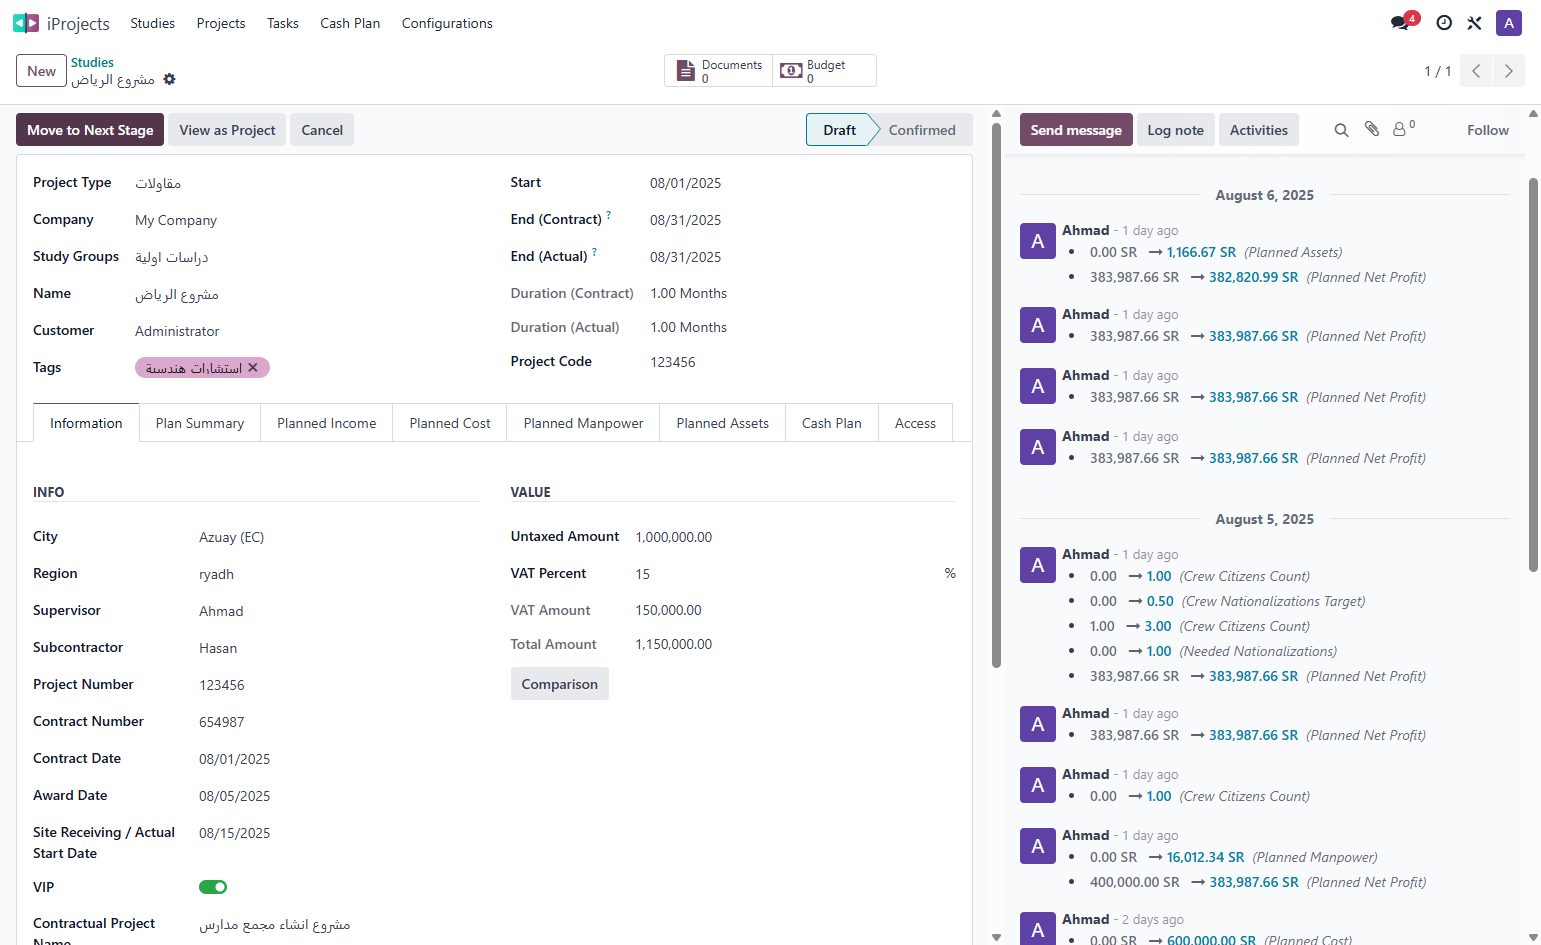
Task: Open the debug tools icon
Action: click(x=1475, y=23)
